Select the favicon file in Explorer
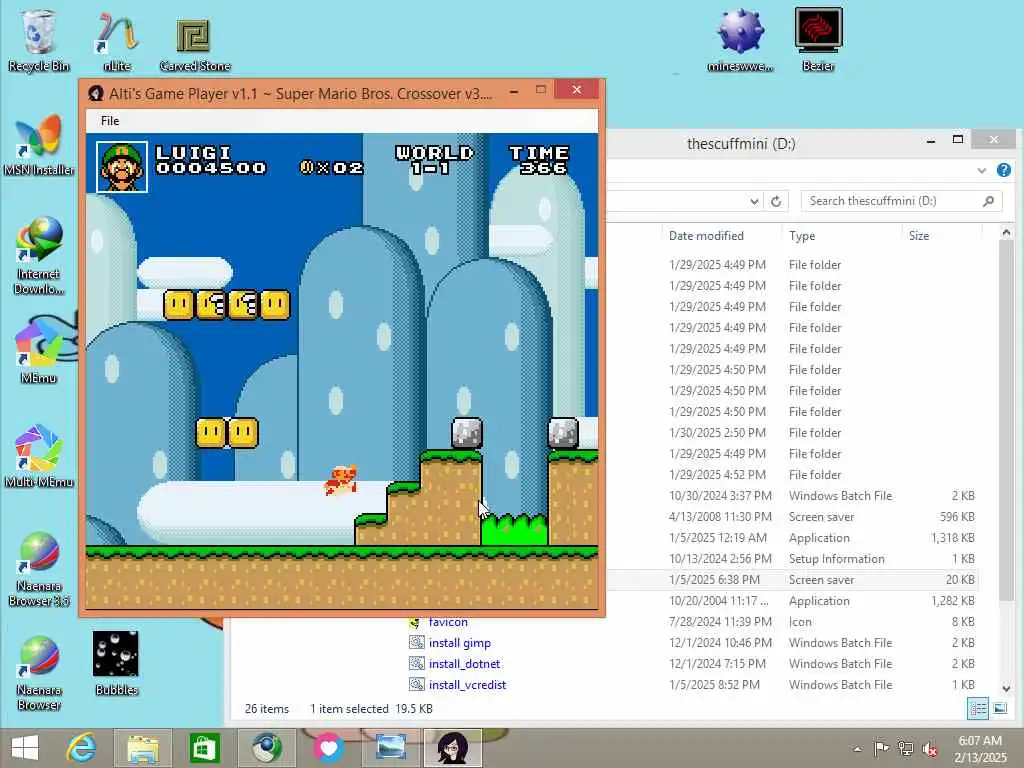The image size is (1024, 768). 448,622
